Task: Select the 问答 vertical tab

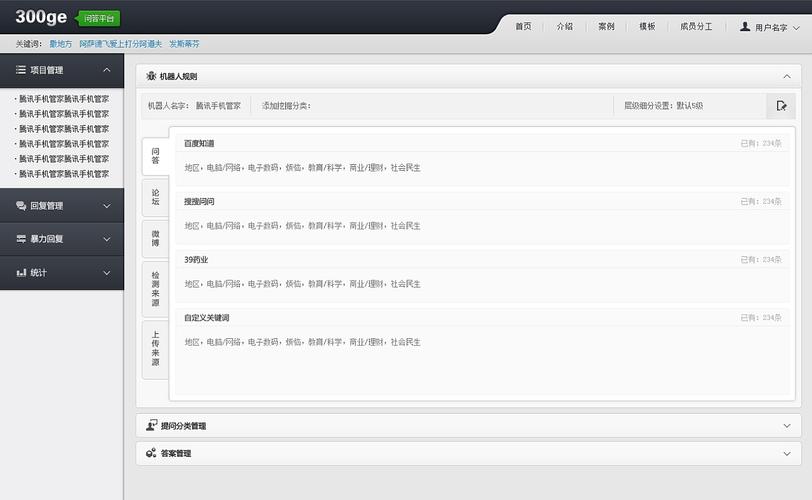Action: (x=155, y=156)
